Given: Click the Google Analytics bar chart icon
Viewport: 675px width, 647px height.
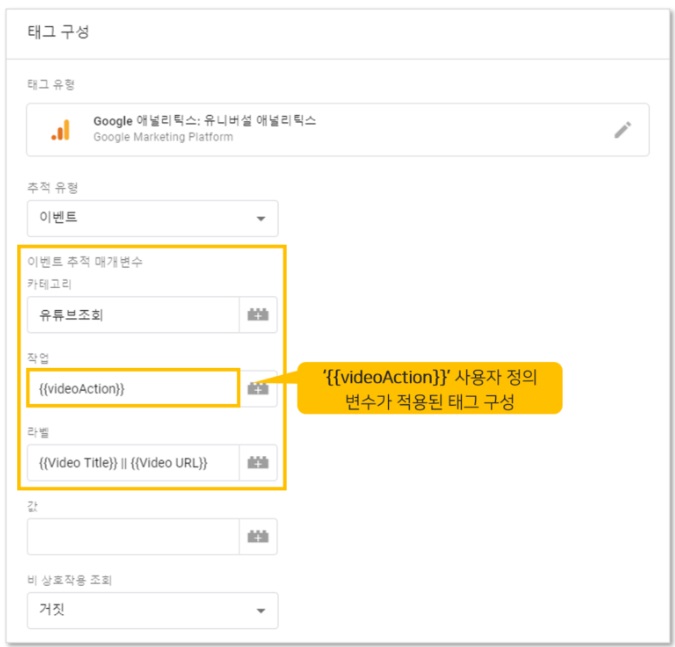Looking at the screenshot, I should (x=61, y=130).
